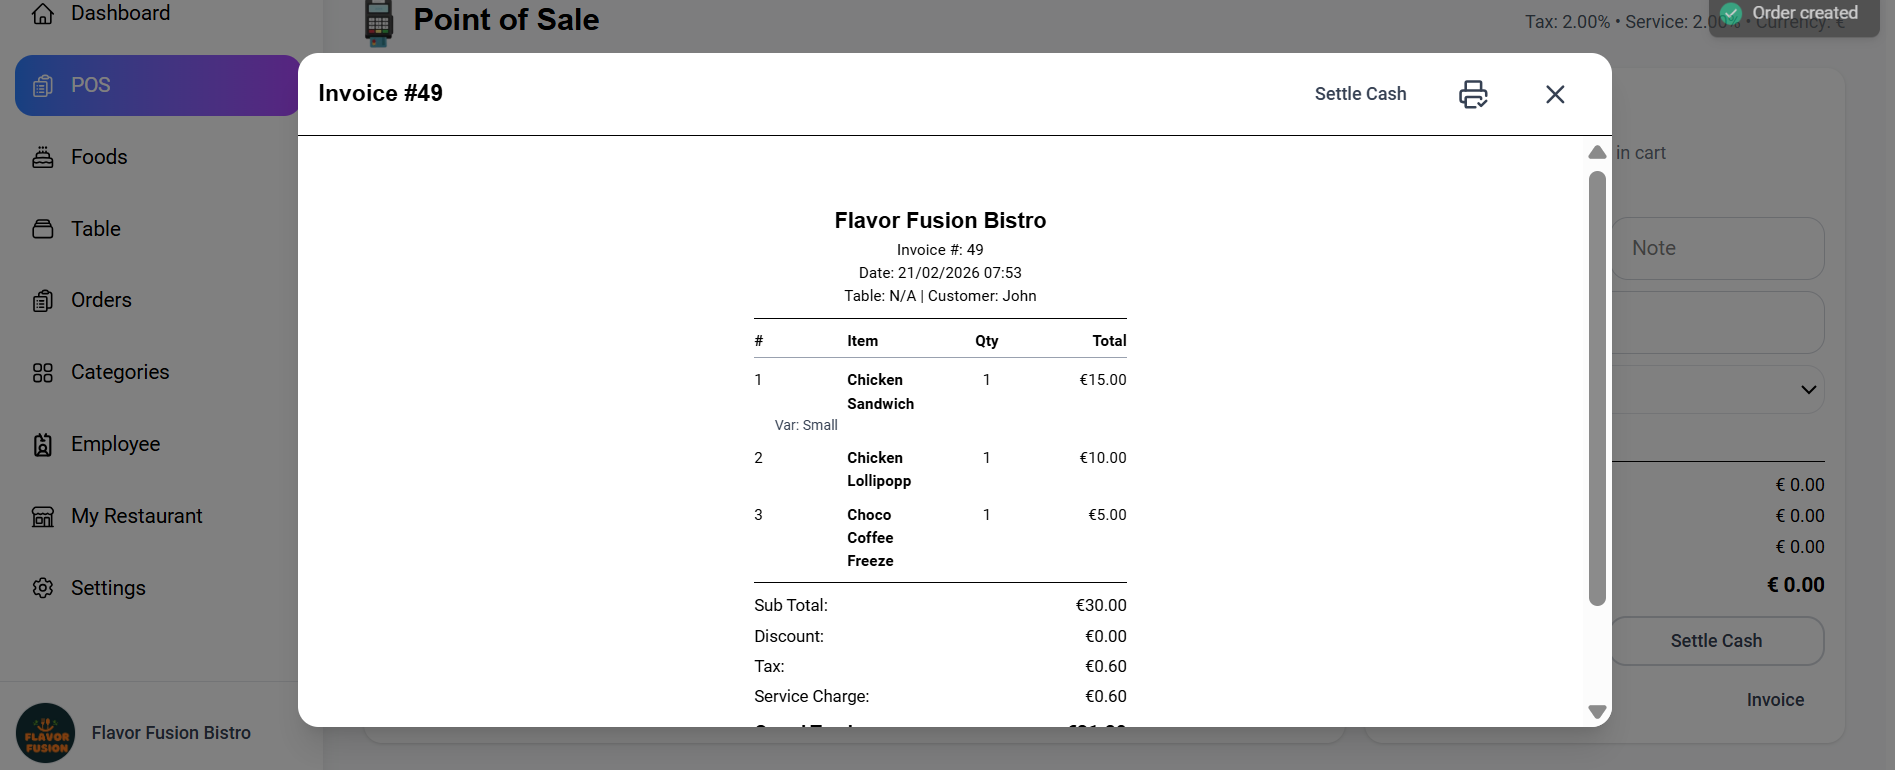Click the Note input field
Viewport: 1895px width, 770px height.
point(1718,247)
